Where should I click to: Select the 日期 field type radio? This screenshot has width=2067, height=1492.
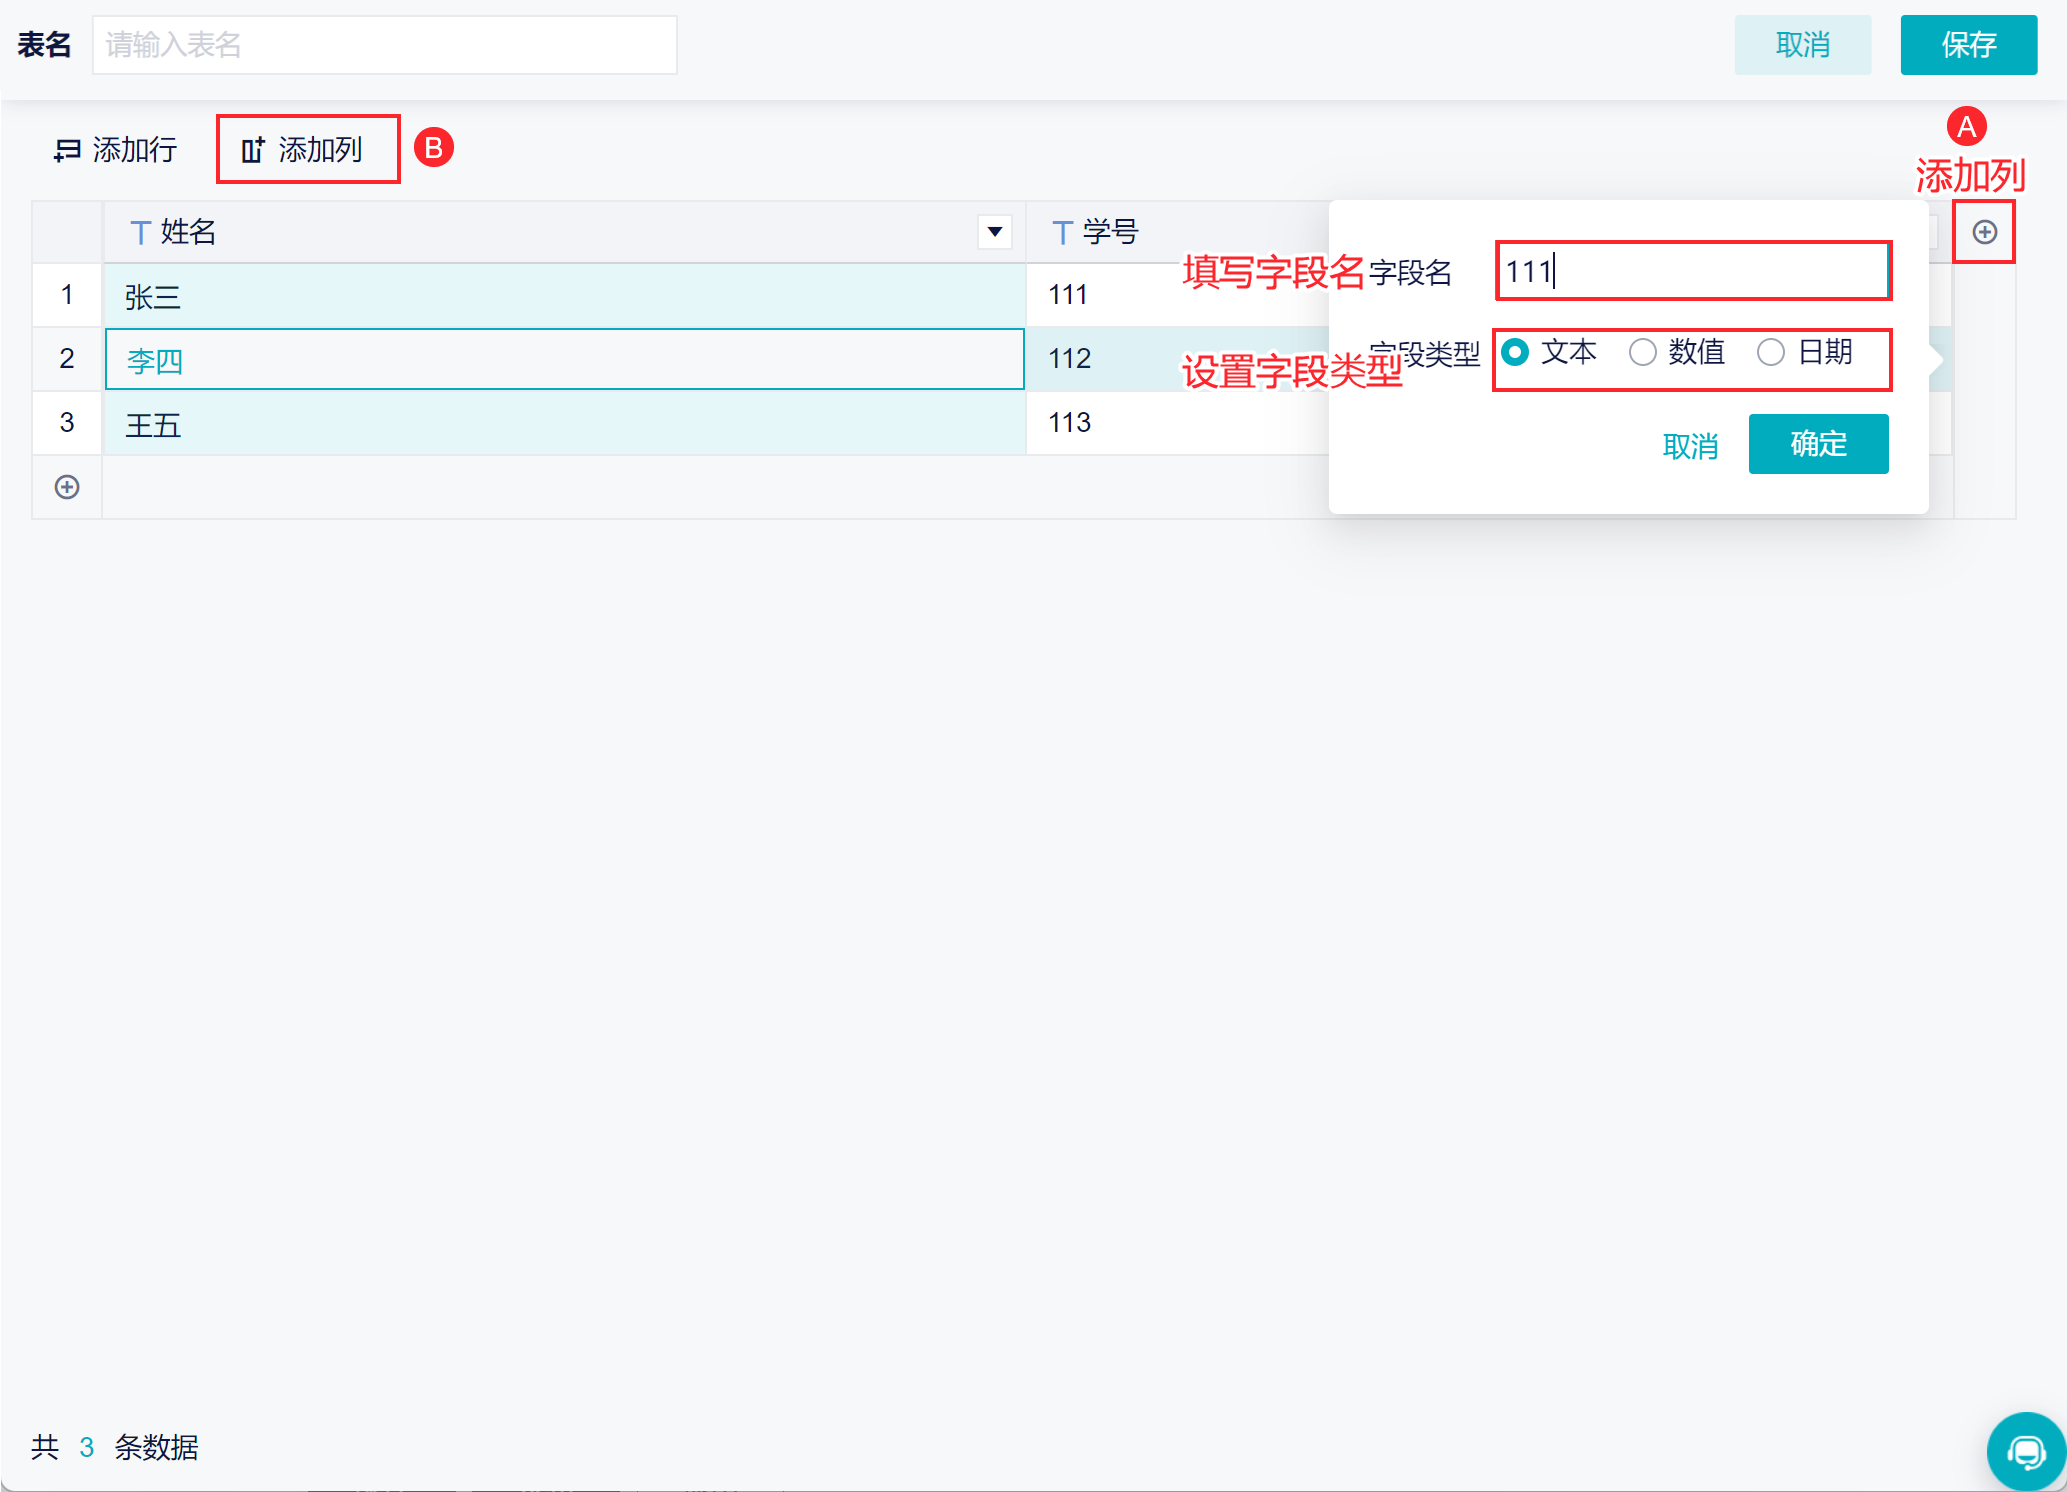[x=1770, y=352]
